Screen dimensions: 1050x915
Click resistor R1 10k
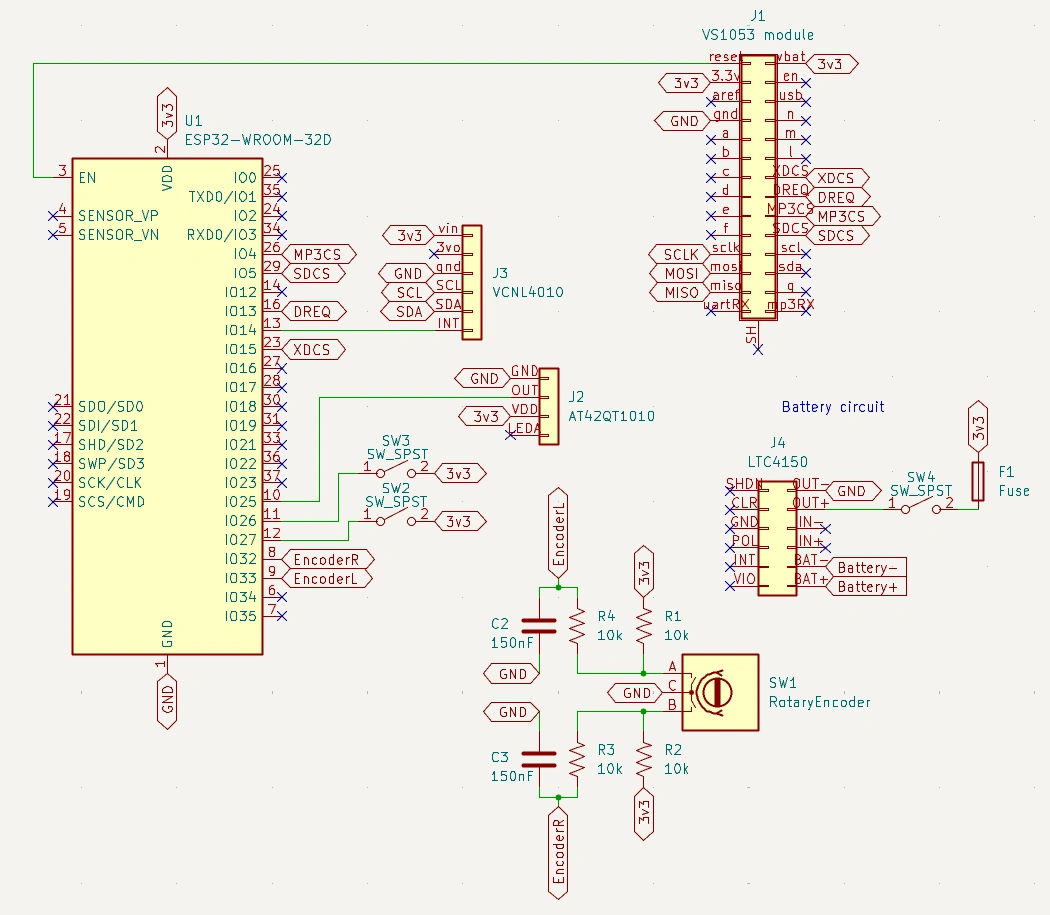(x=642, y=627)
